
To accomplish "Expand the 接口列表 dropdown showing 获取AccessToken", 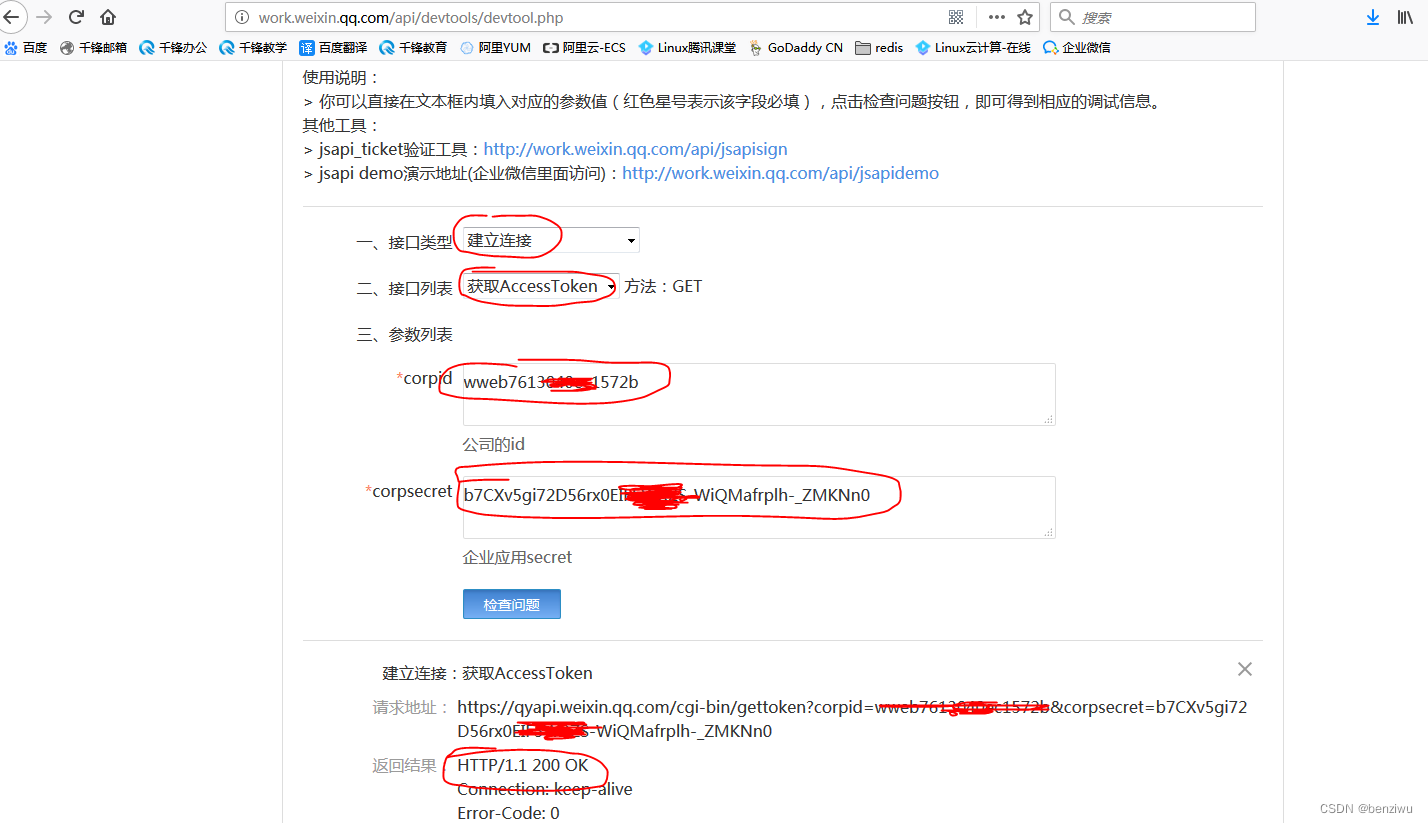I will tap(540, 286).
